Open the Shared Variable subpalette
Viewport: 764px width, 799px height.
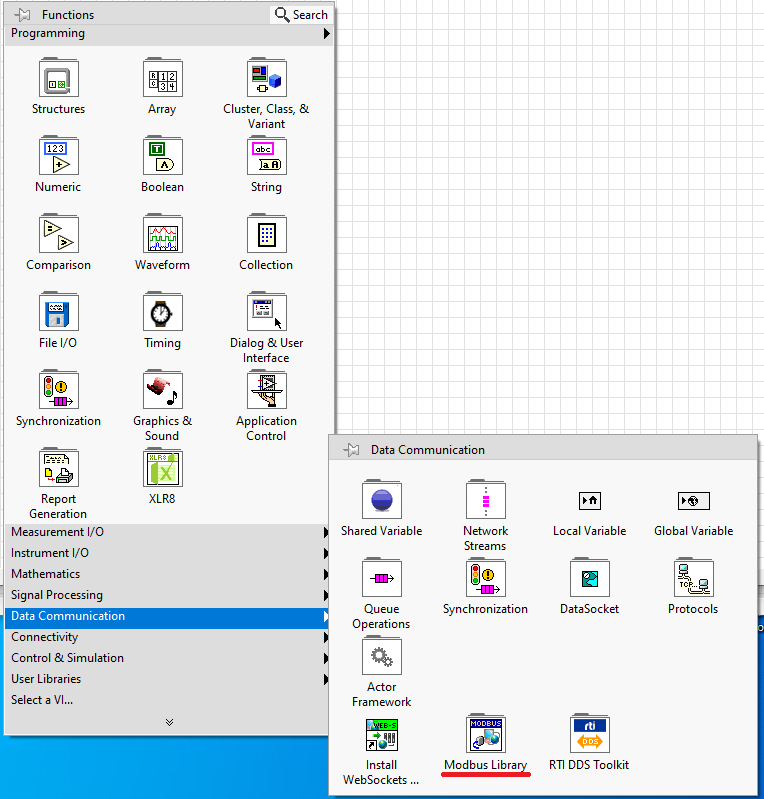pos(382,500)
